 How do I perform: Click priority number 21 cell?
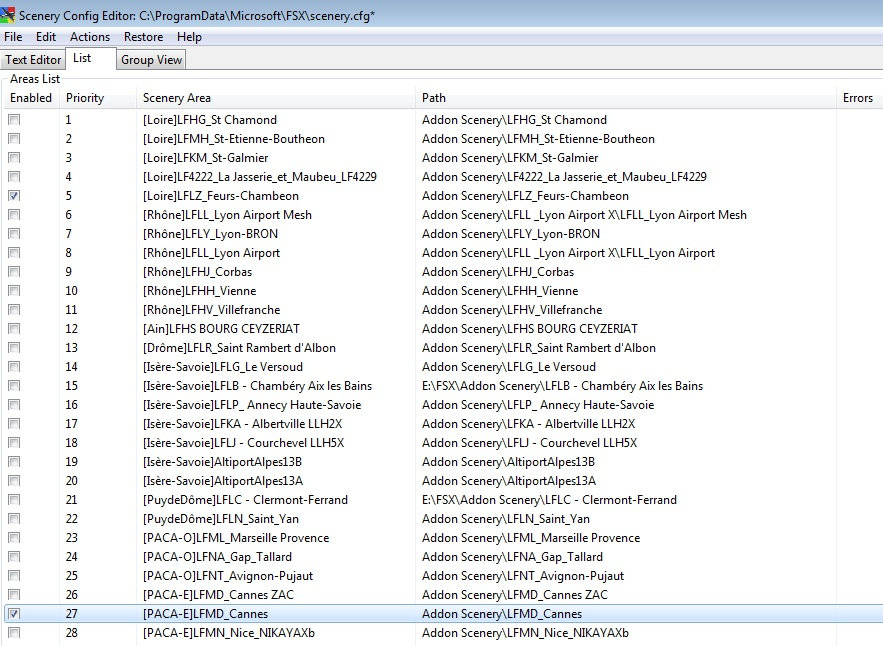pos(72,500)
